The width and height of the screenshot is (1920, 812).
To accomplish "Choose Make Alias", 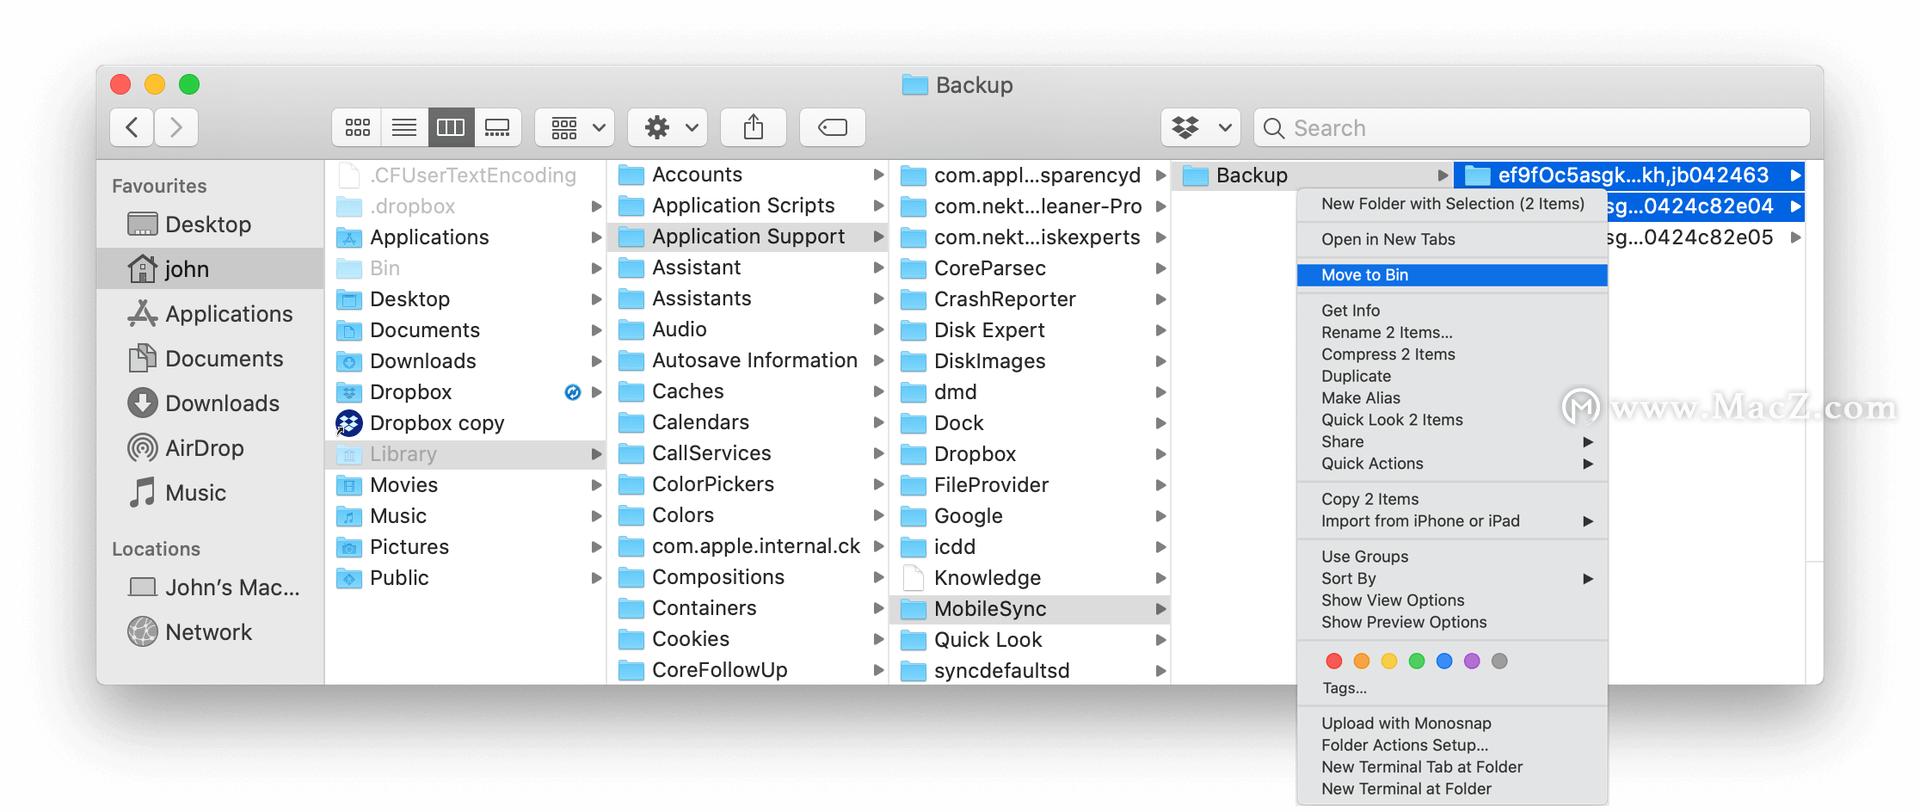I will [1452, 398].
